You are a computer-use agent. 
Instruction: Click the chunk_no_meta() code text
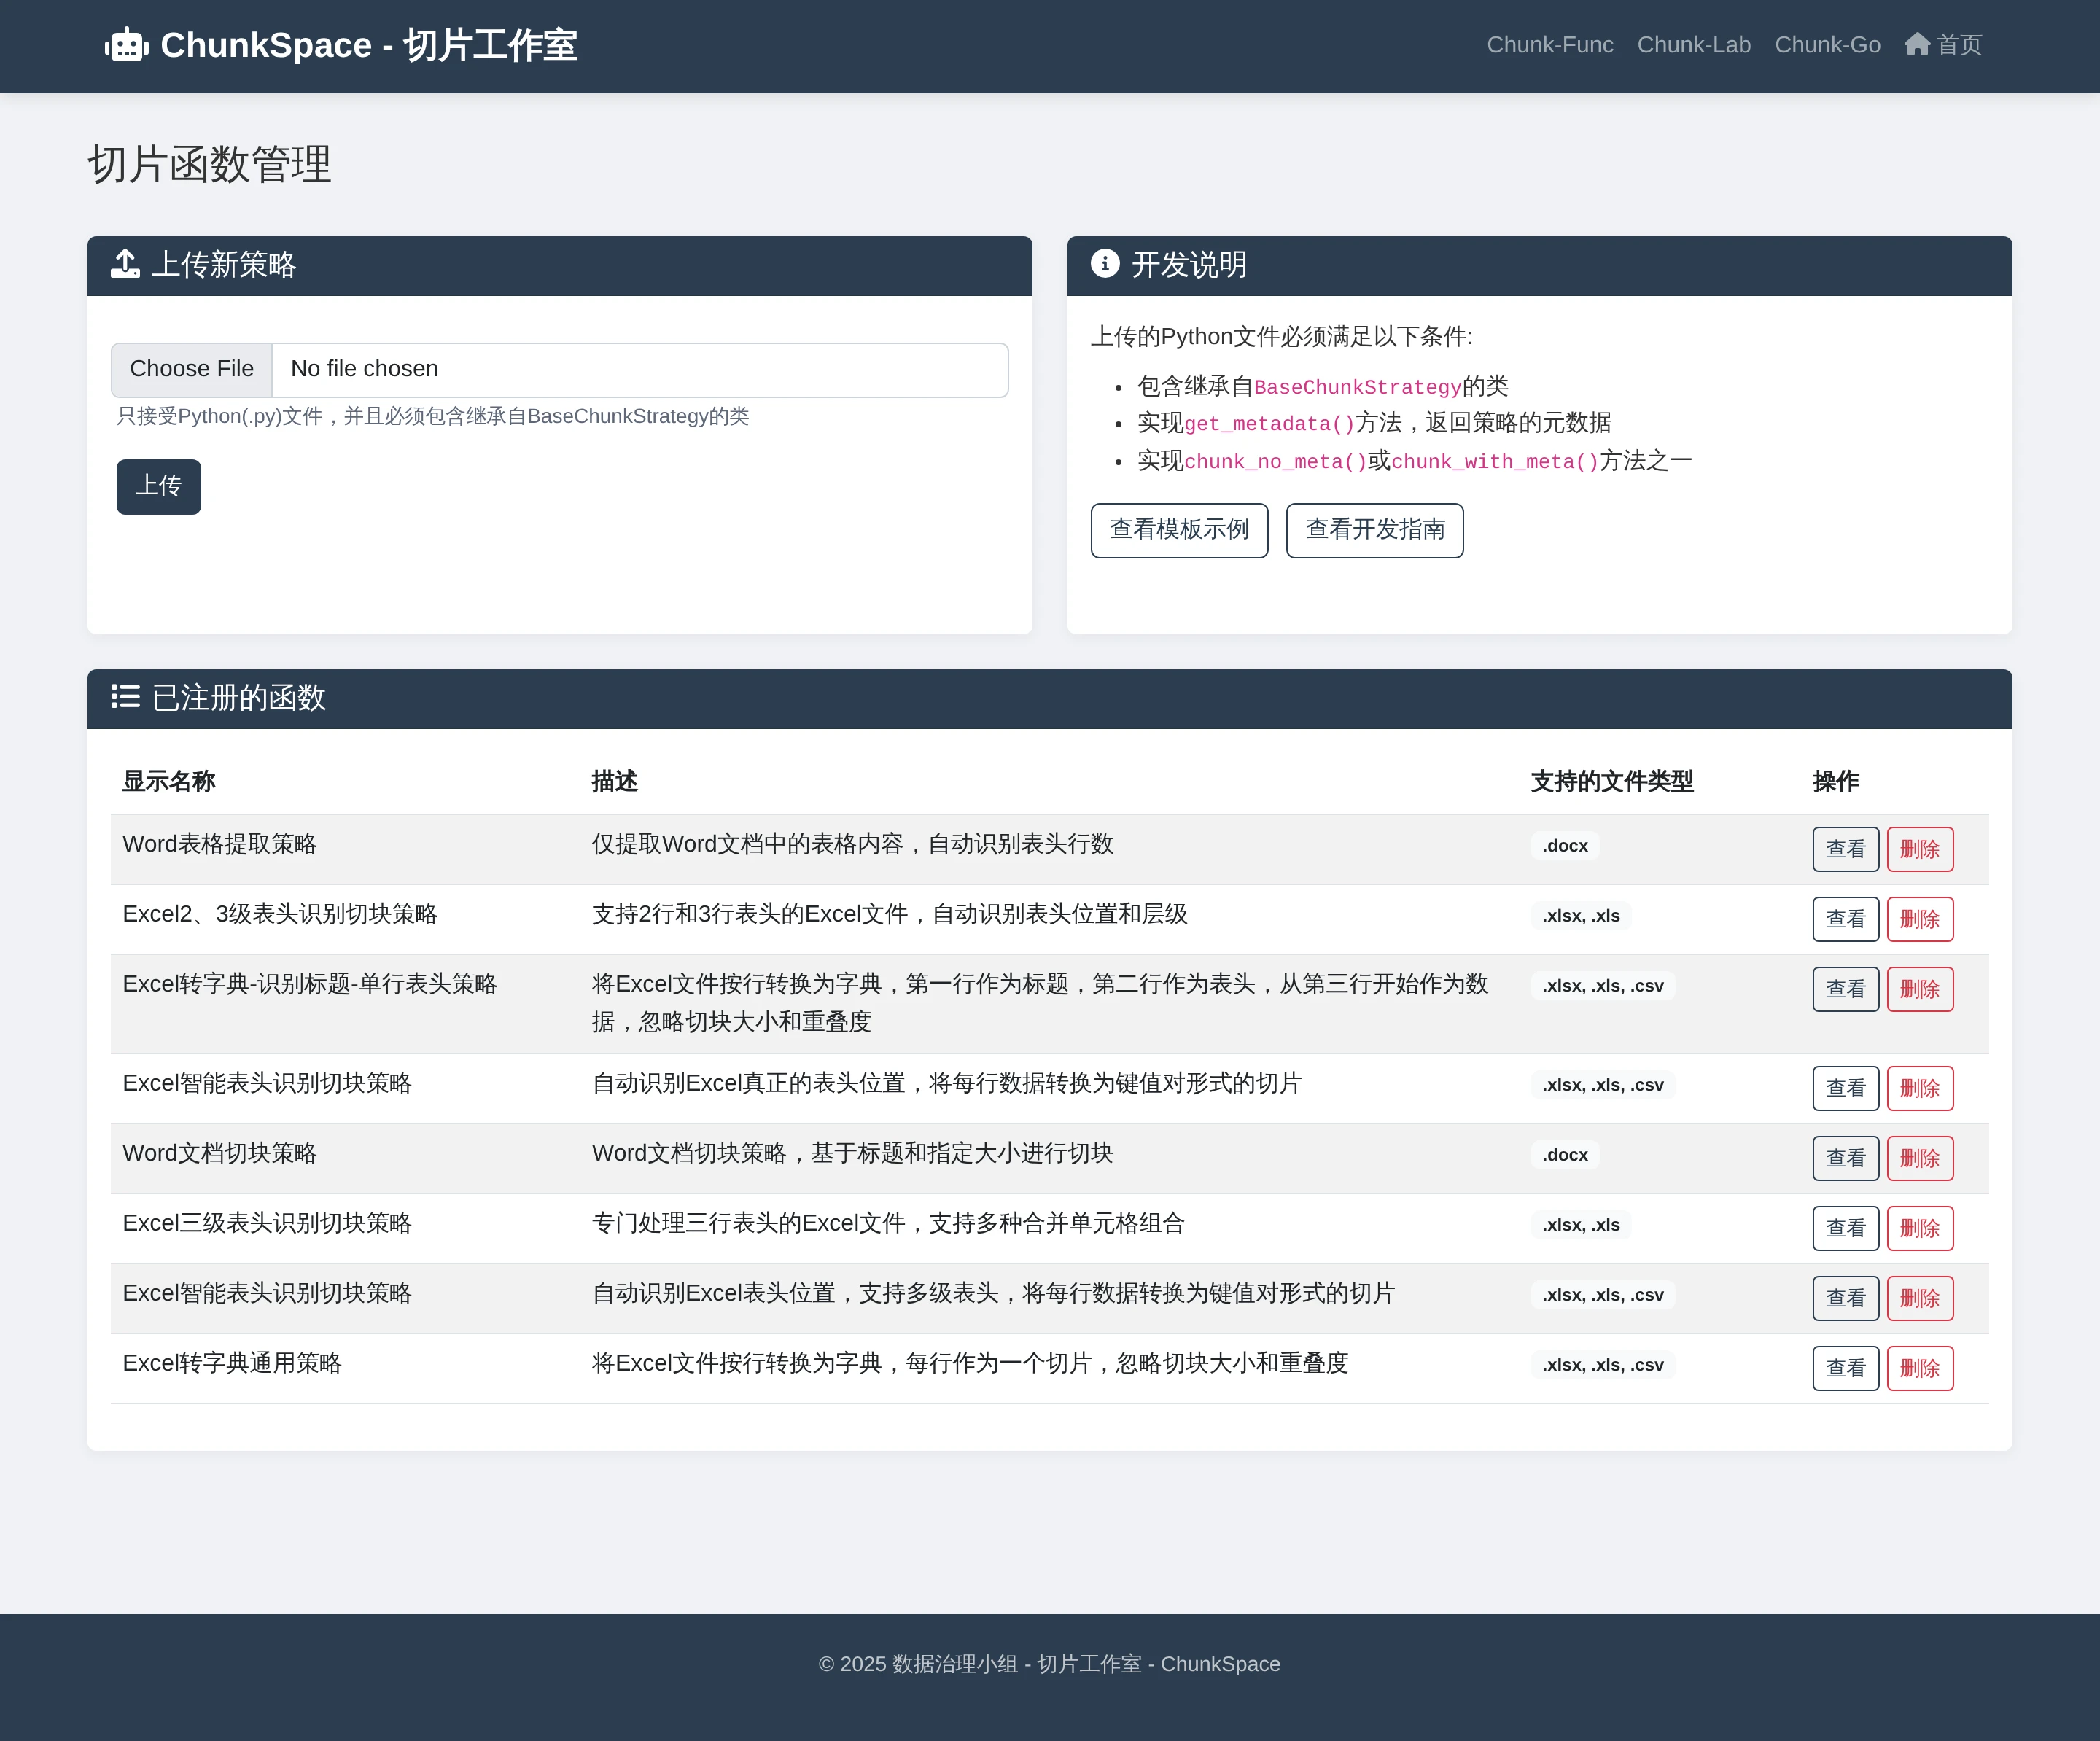[1275, 461]
